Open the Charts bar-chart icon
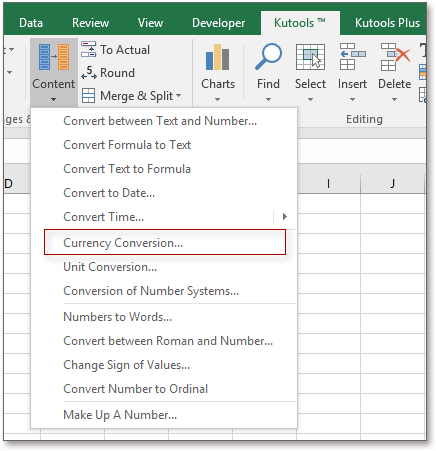 pos(217,57)
